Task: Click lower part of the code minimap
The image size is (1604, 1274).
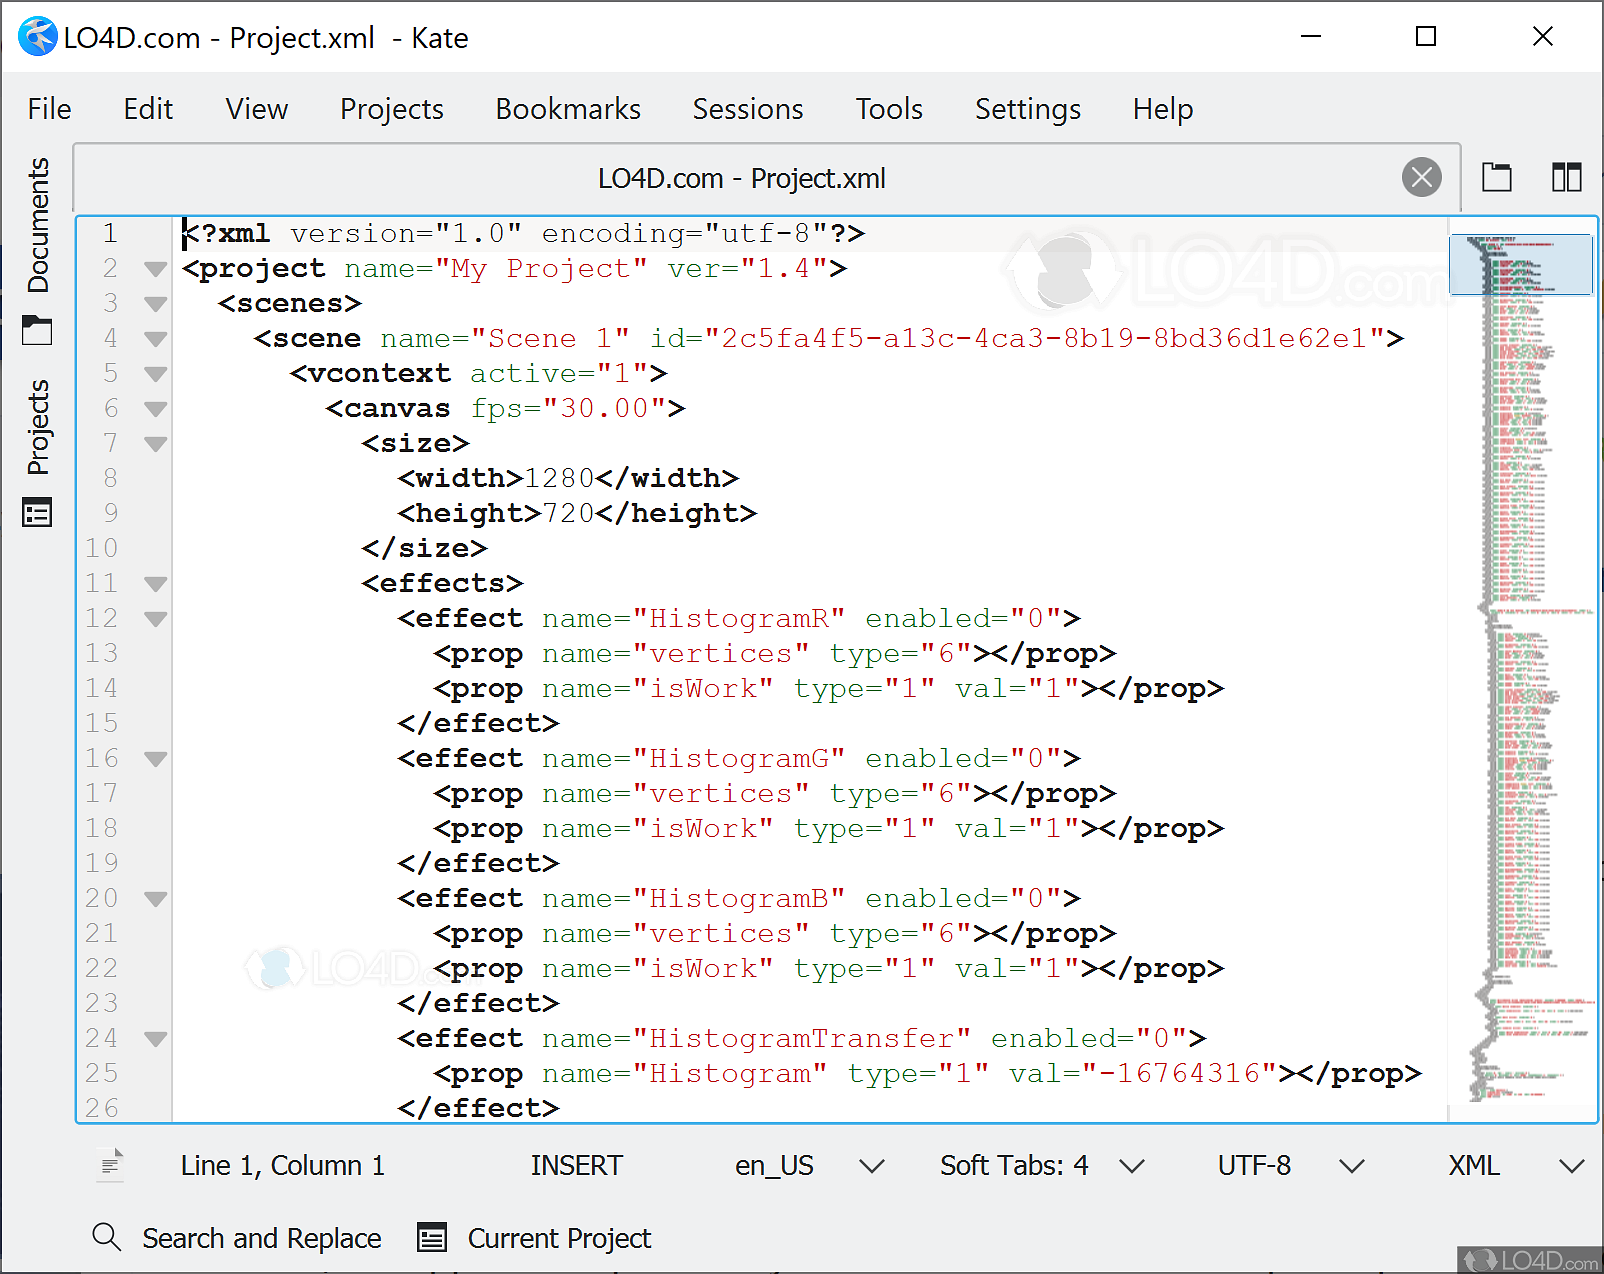Action: pyautogui.click(x=1521, y=1000)
